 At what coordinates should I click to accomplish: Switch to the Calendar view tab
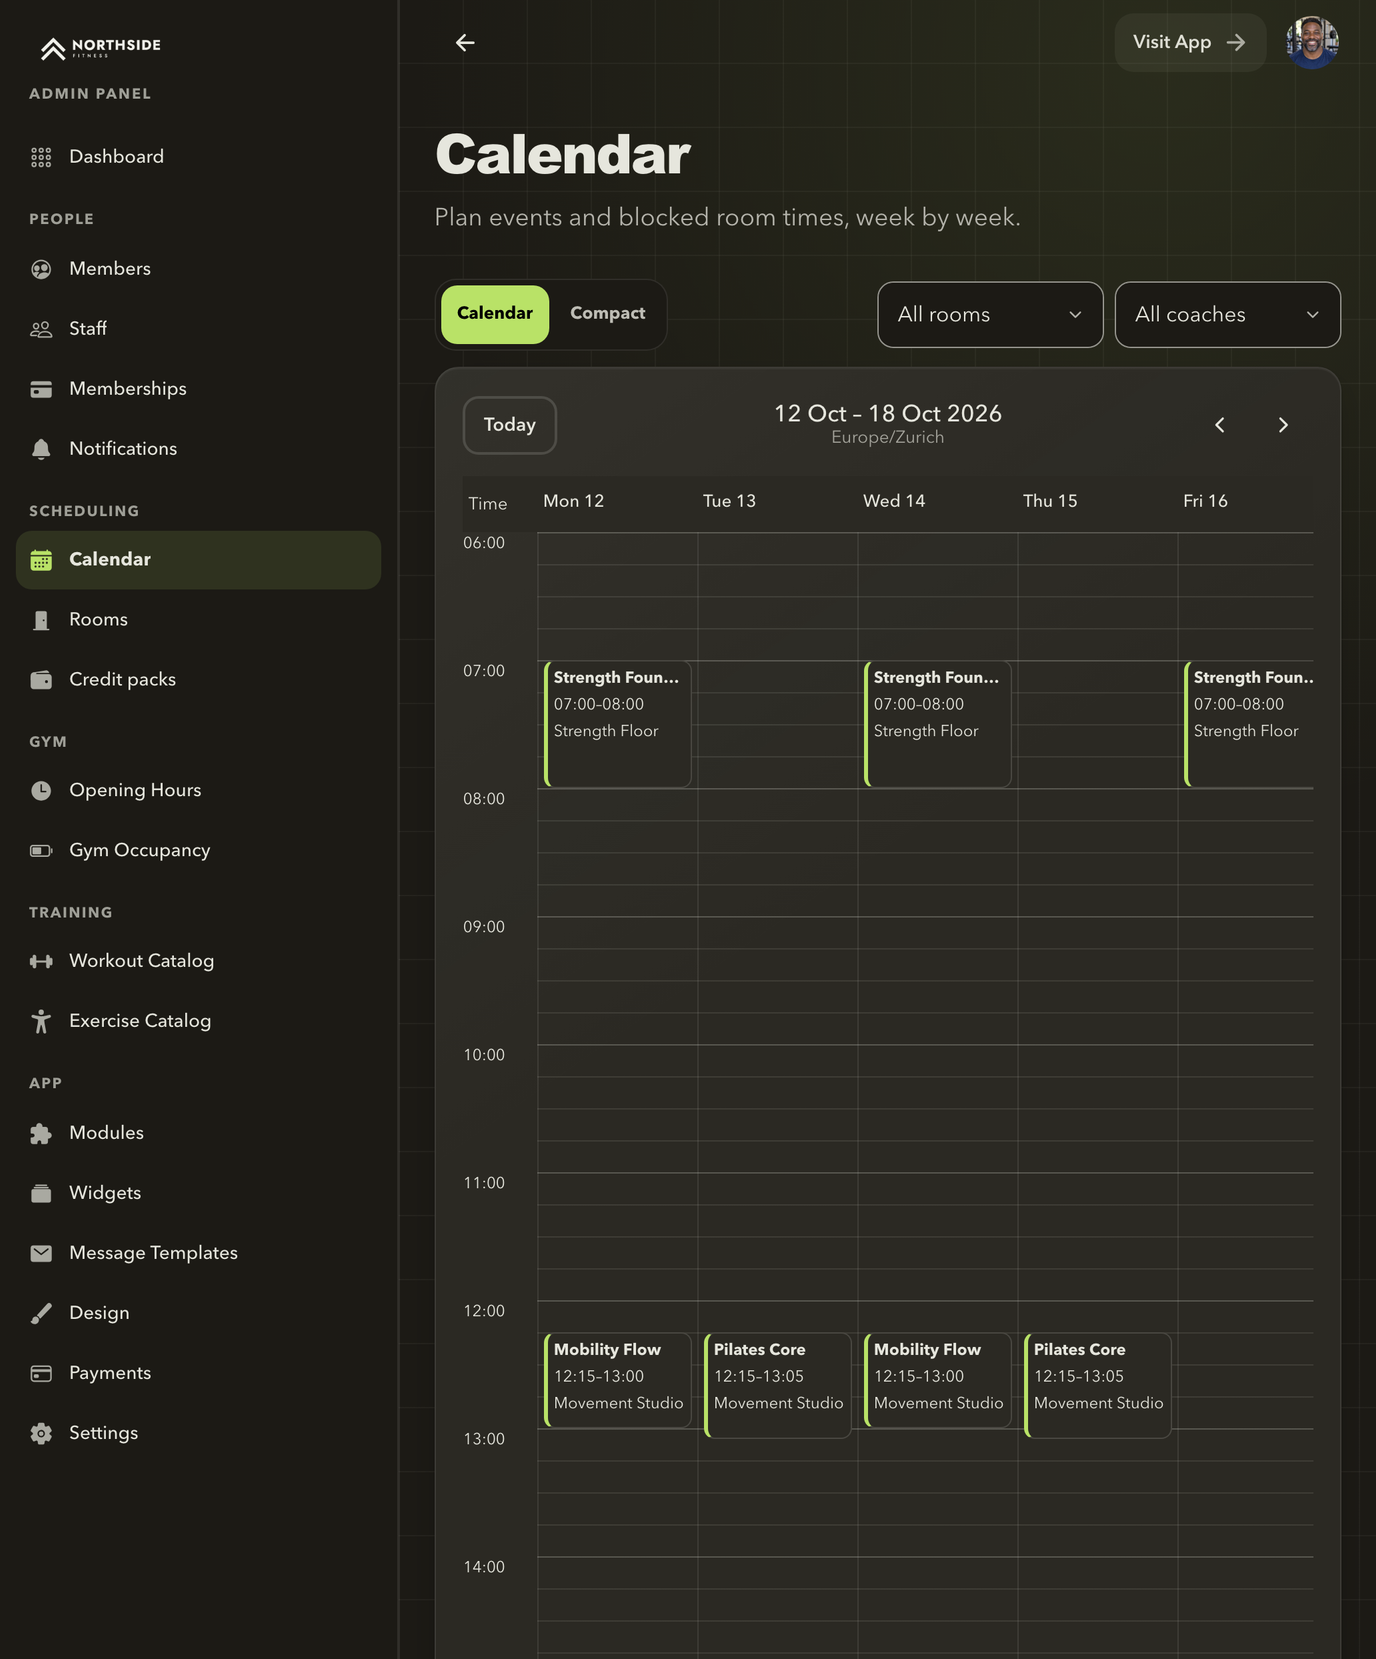[x=495, y=314]
